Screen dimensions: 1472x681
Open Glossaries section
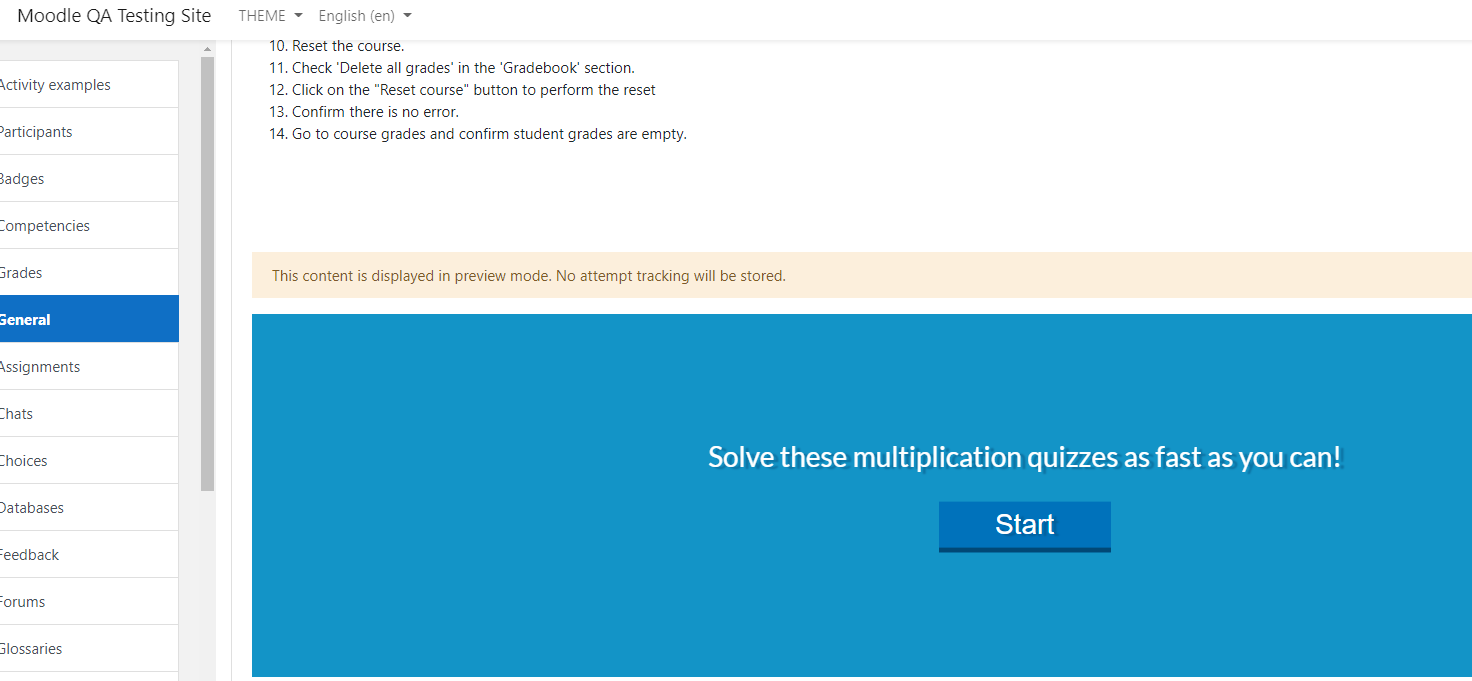tap(89, 649)
